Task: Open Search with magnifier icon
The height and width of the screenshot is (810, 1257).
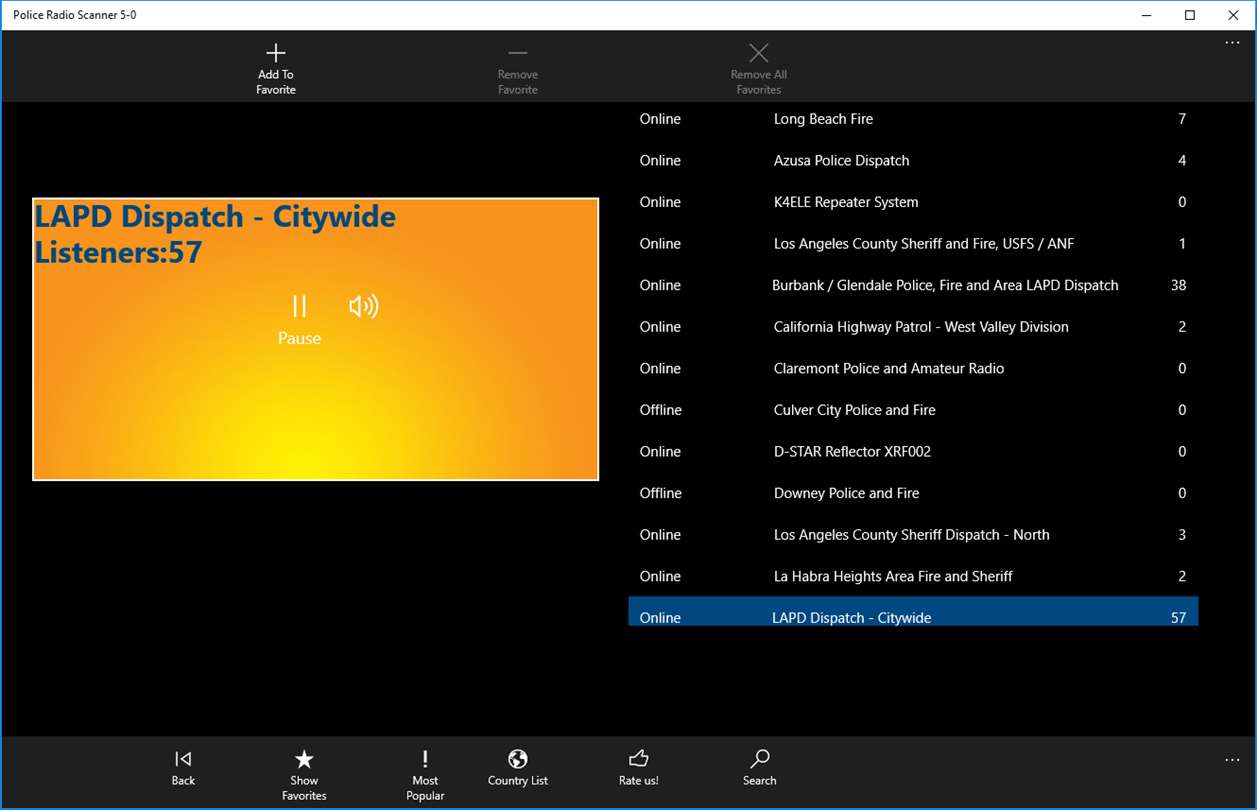Action: 759,759
